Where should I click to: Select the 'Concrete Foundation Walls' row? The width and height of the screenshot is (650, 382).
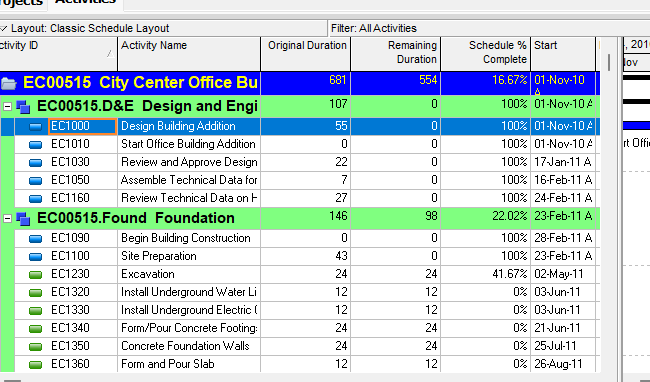click(307, 346)
